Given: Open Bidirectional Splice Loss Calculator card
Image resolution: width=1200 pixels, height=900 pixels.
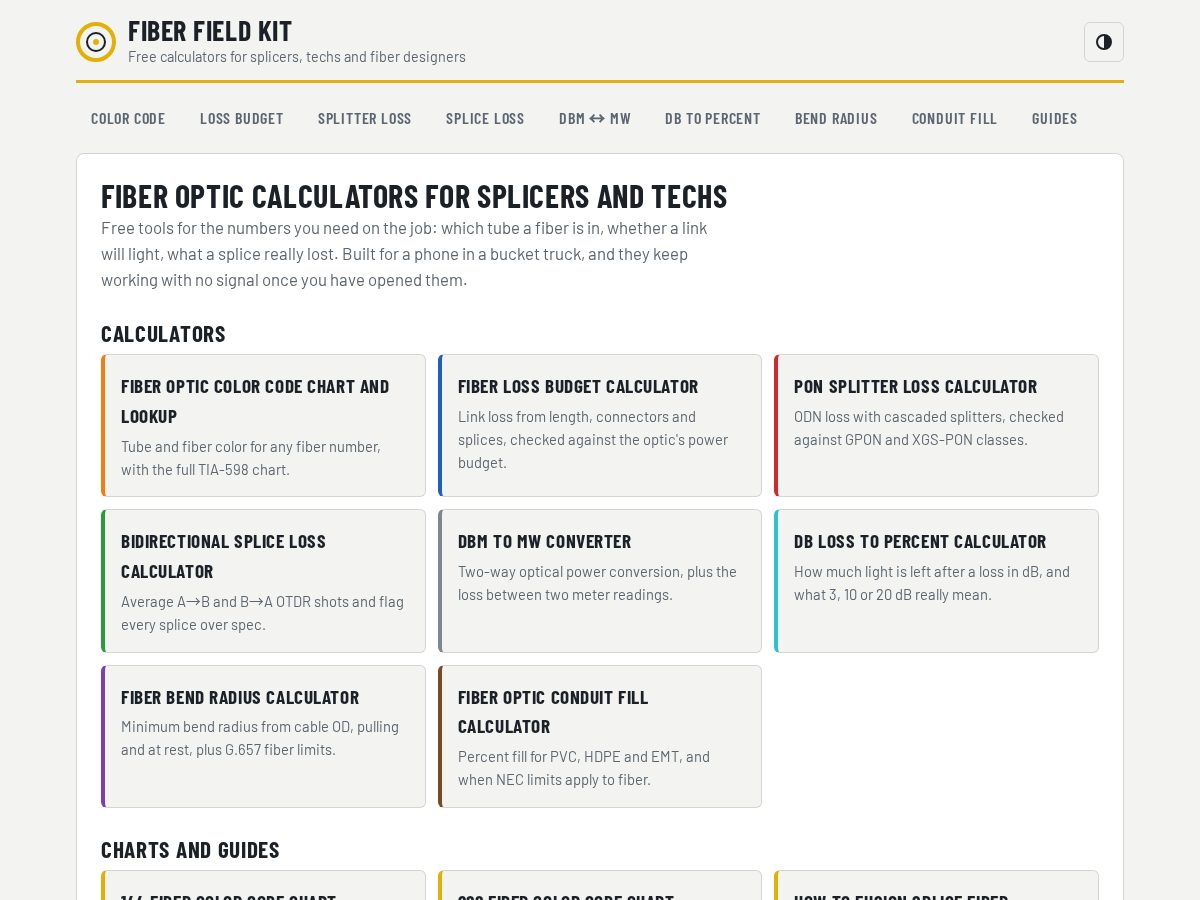Looking at the screenshot, I should (263, 581).
